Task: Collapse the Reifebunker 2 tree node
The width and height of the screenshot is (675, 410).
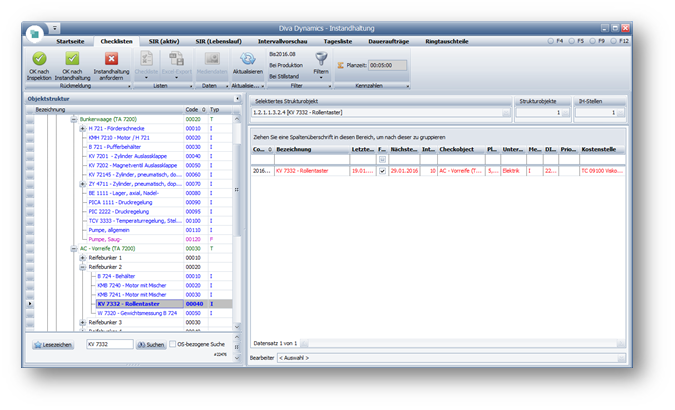Action: (x=82, y=267)
